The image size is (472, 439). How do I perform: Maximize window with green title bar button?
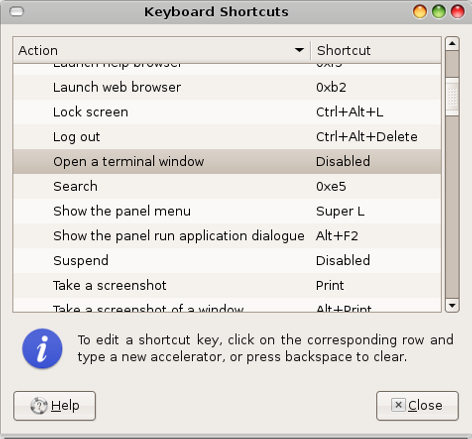point(439,11)
